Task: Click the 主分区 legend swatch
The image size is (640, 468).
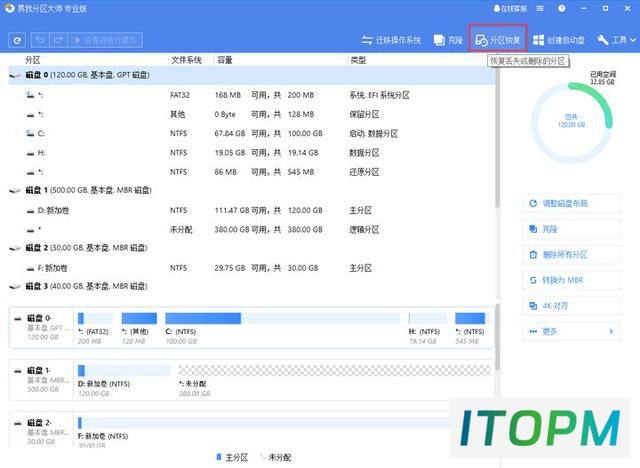Action: pyautogui.click(x=219, y=457)
